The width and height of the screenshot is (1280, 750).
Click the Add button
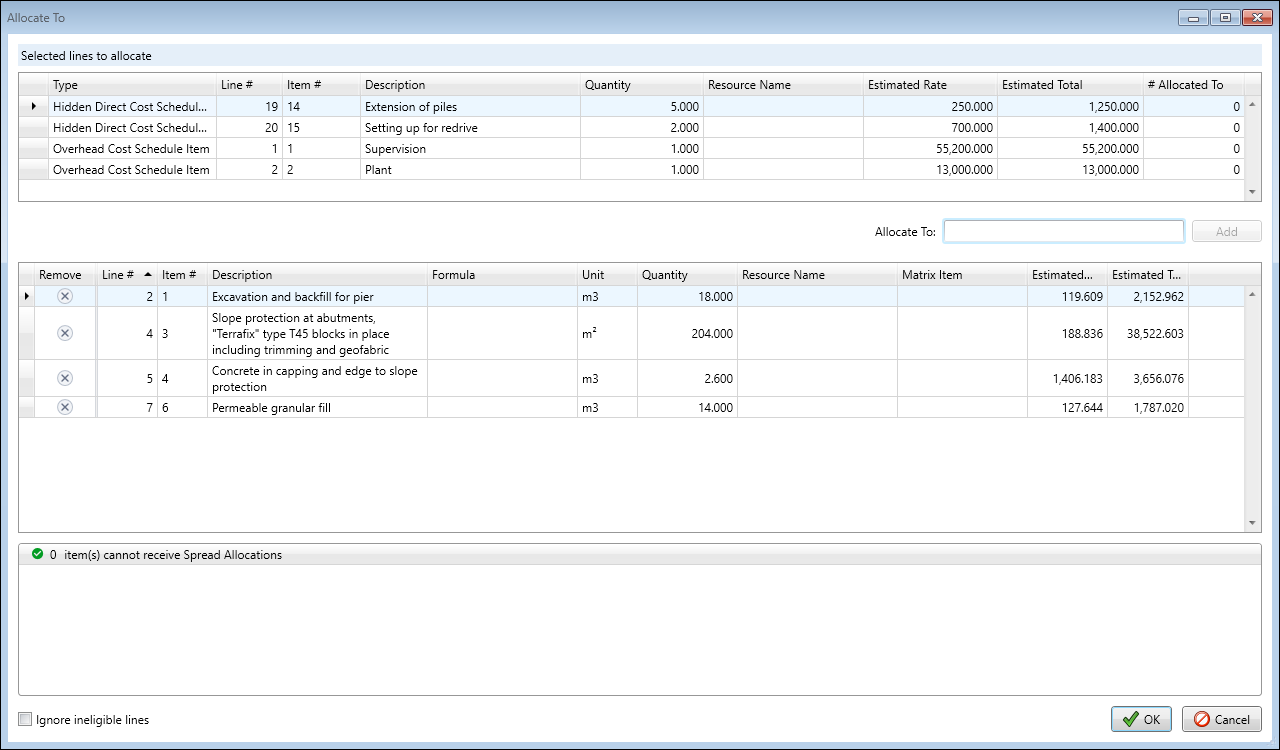[1226, 232]
